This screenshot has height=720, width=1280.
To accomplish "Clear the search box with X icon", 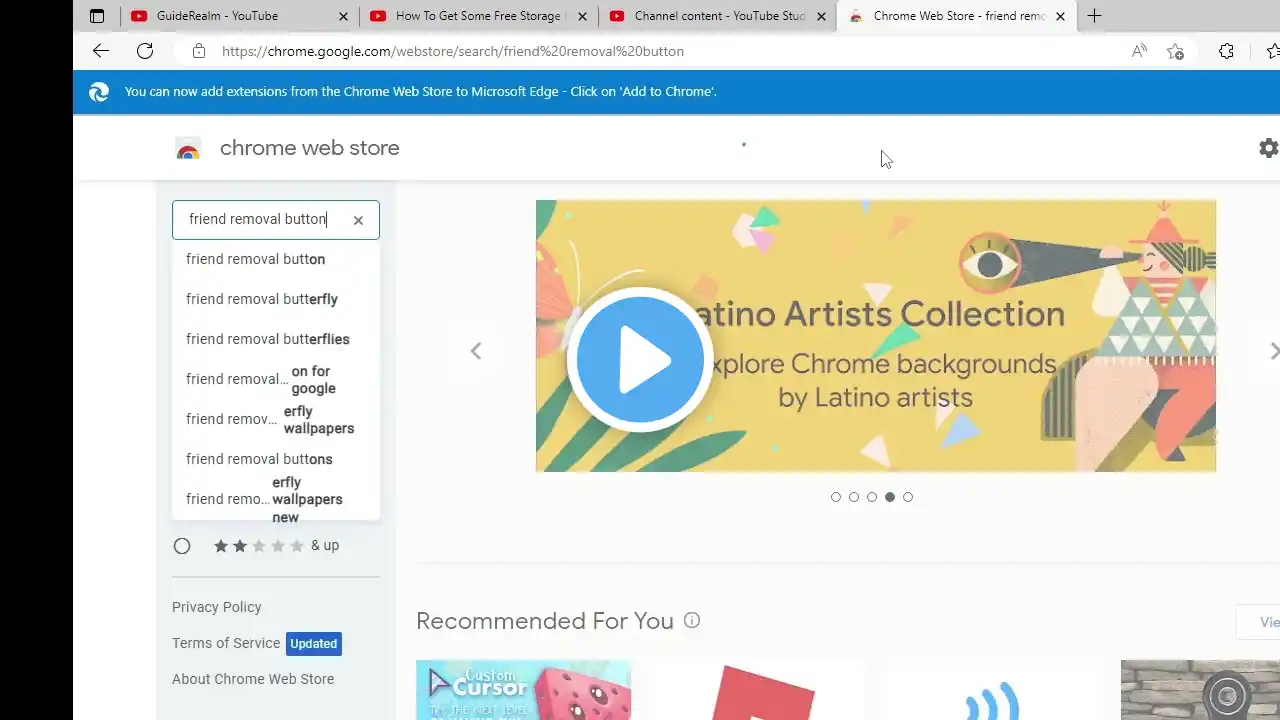I will pyautogui.click(x=358, y=220).
